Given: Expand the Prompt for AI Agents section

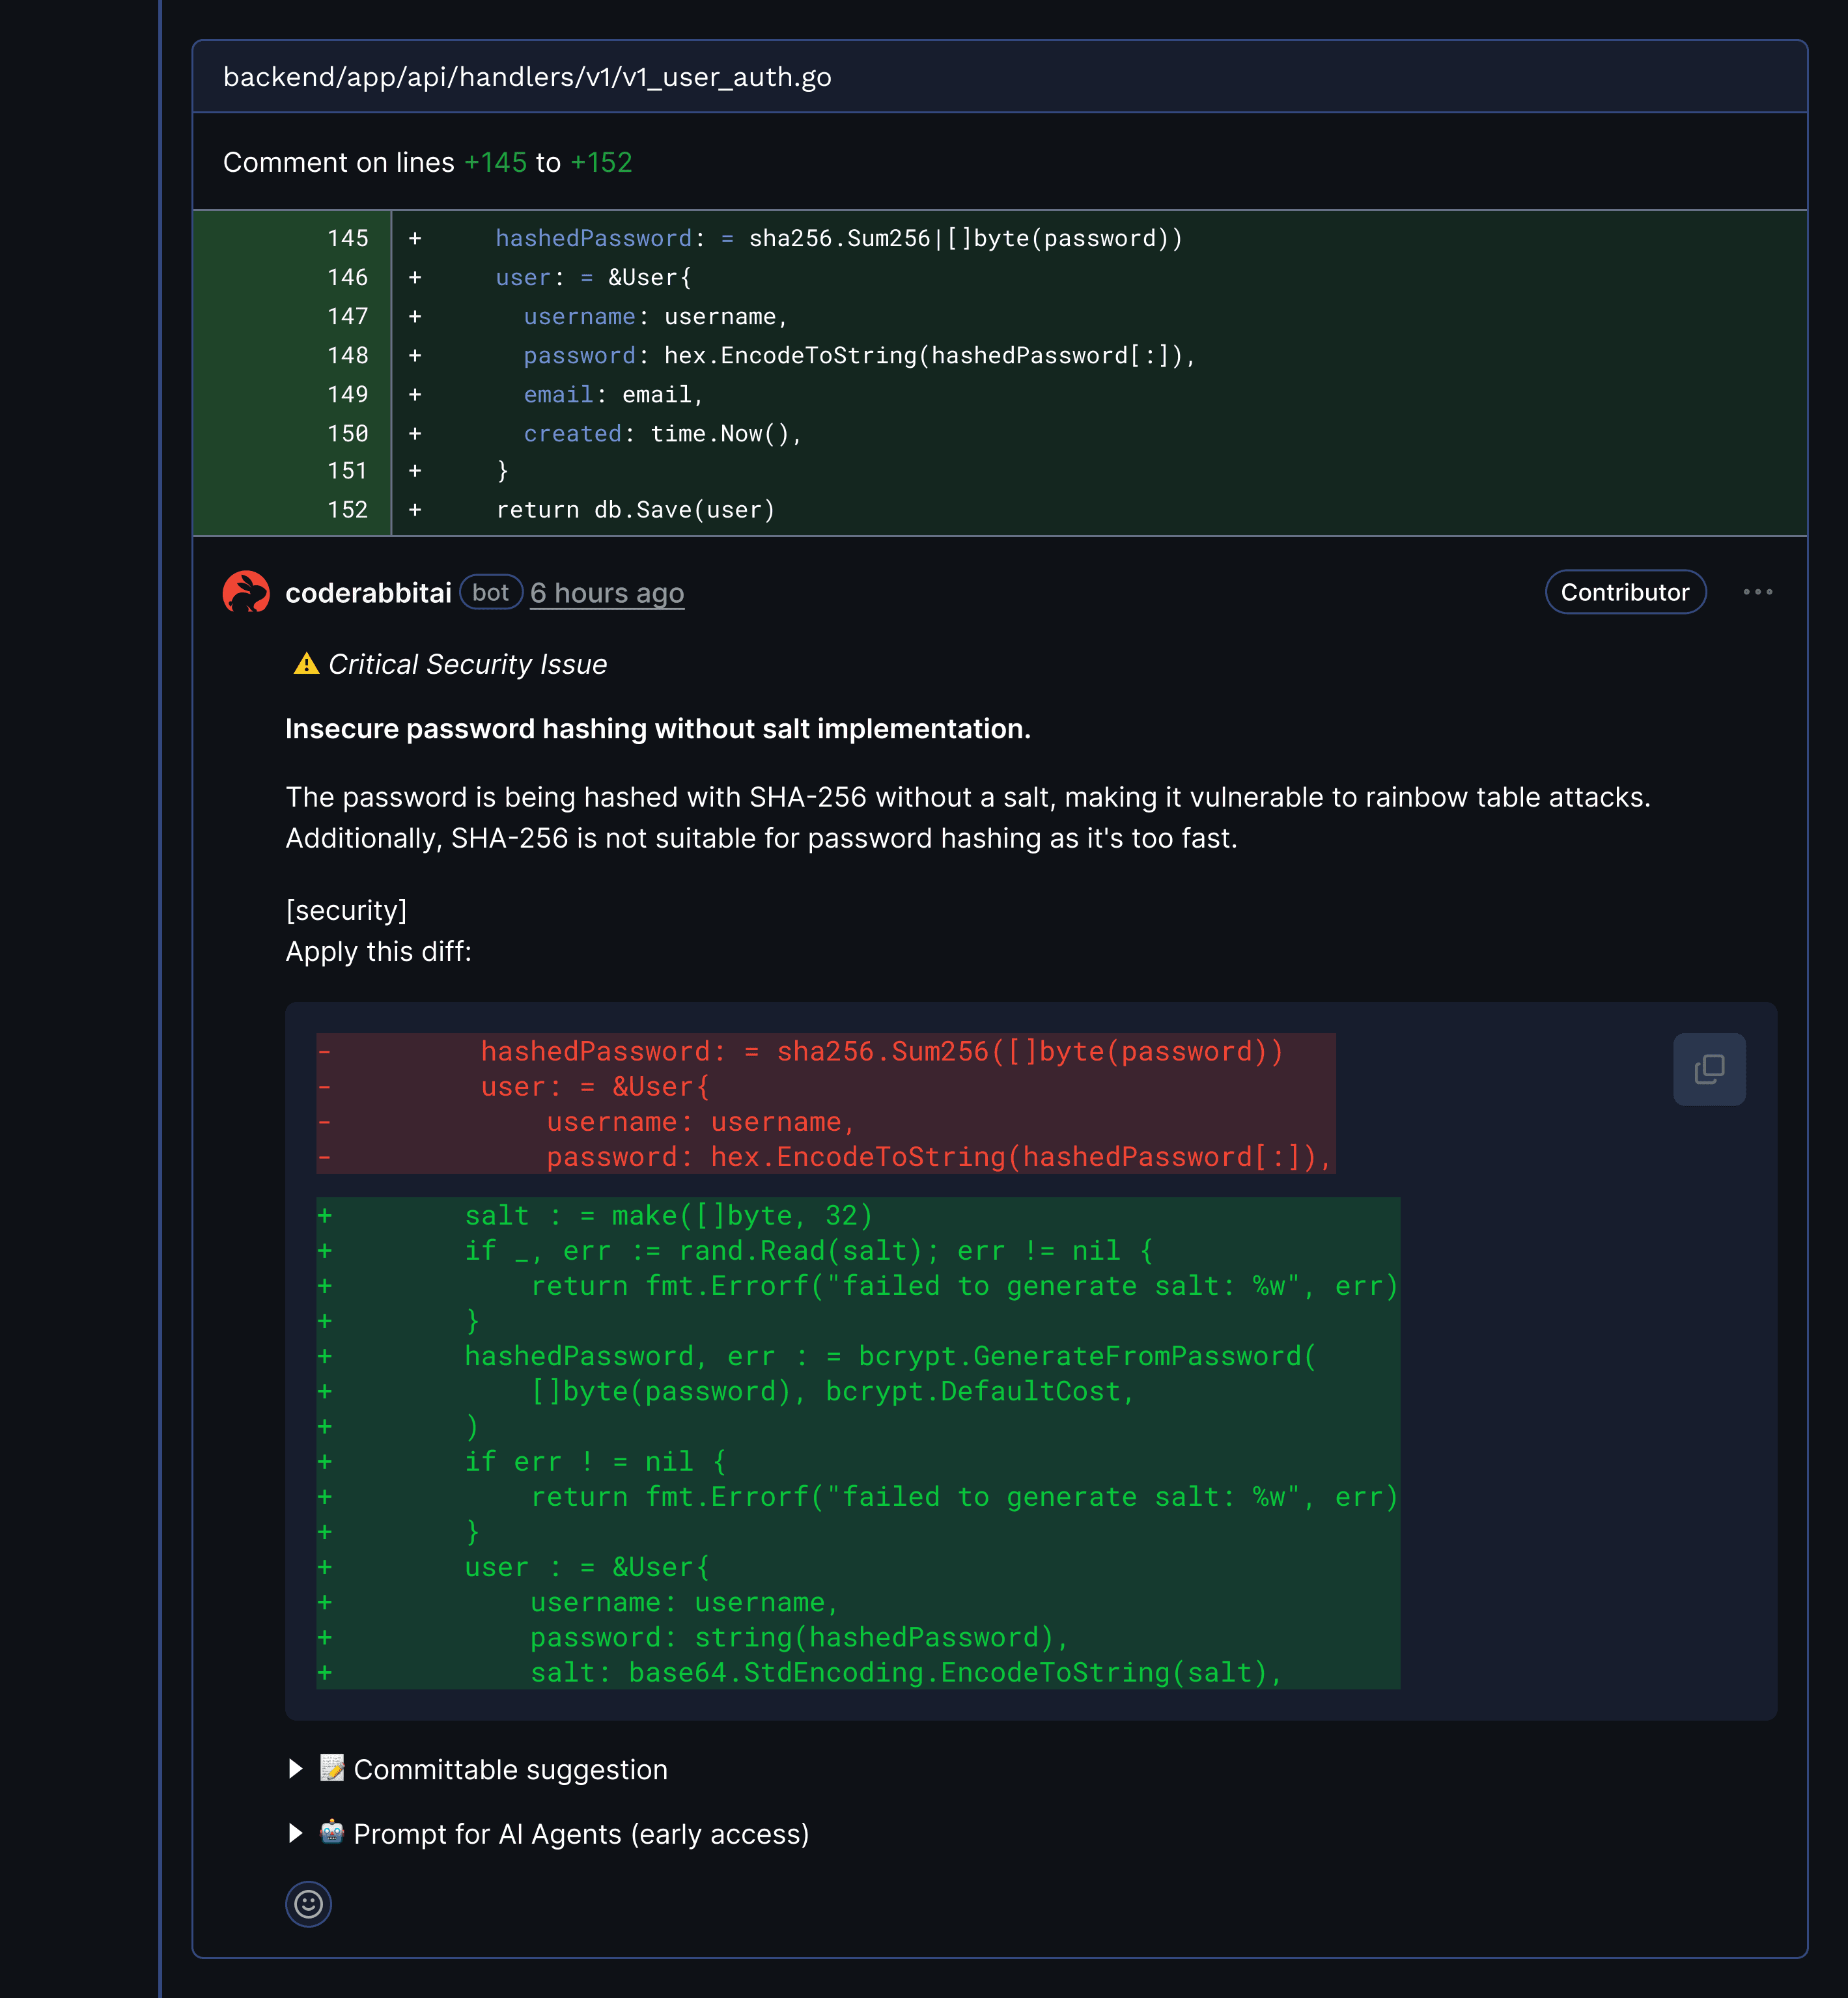Looking at the screenshot, I should (x=296, y=1833).
